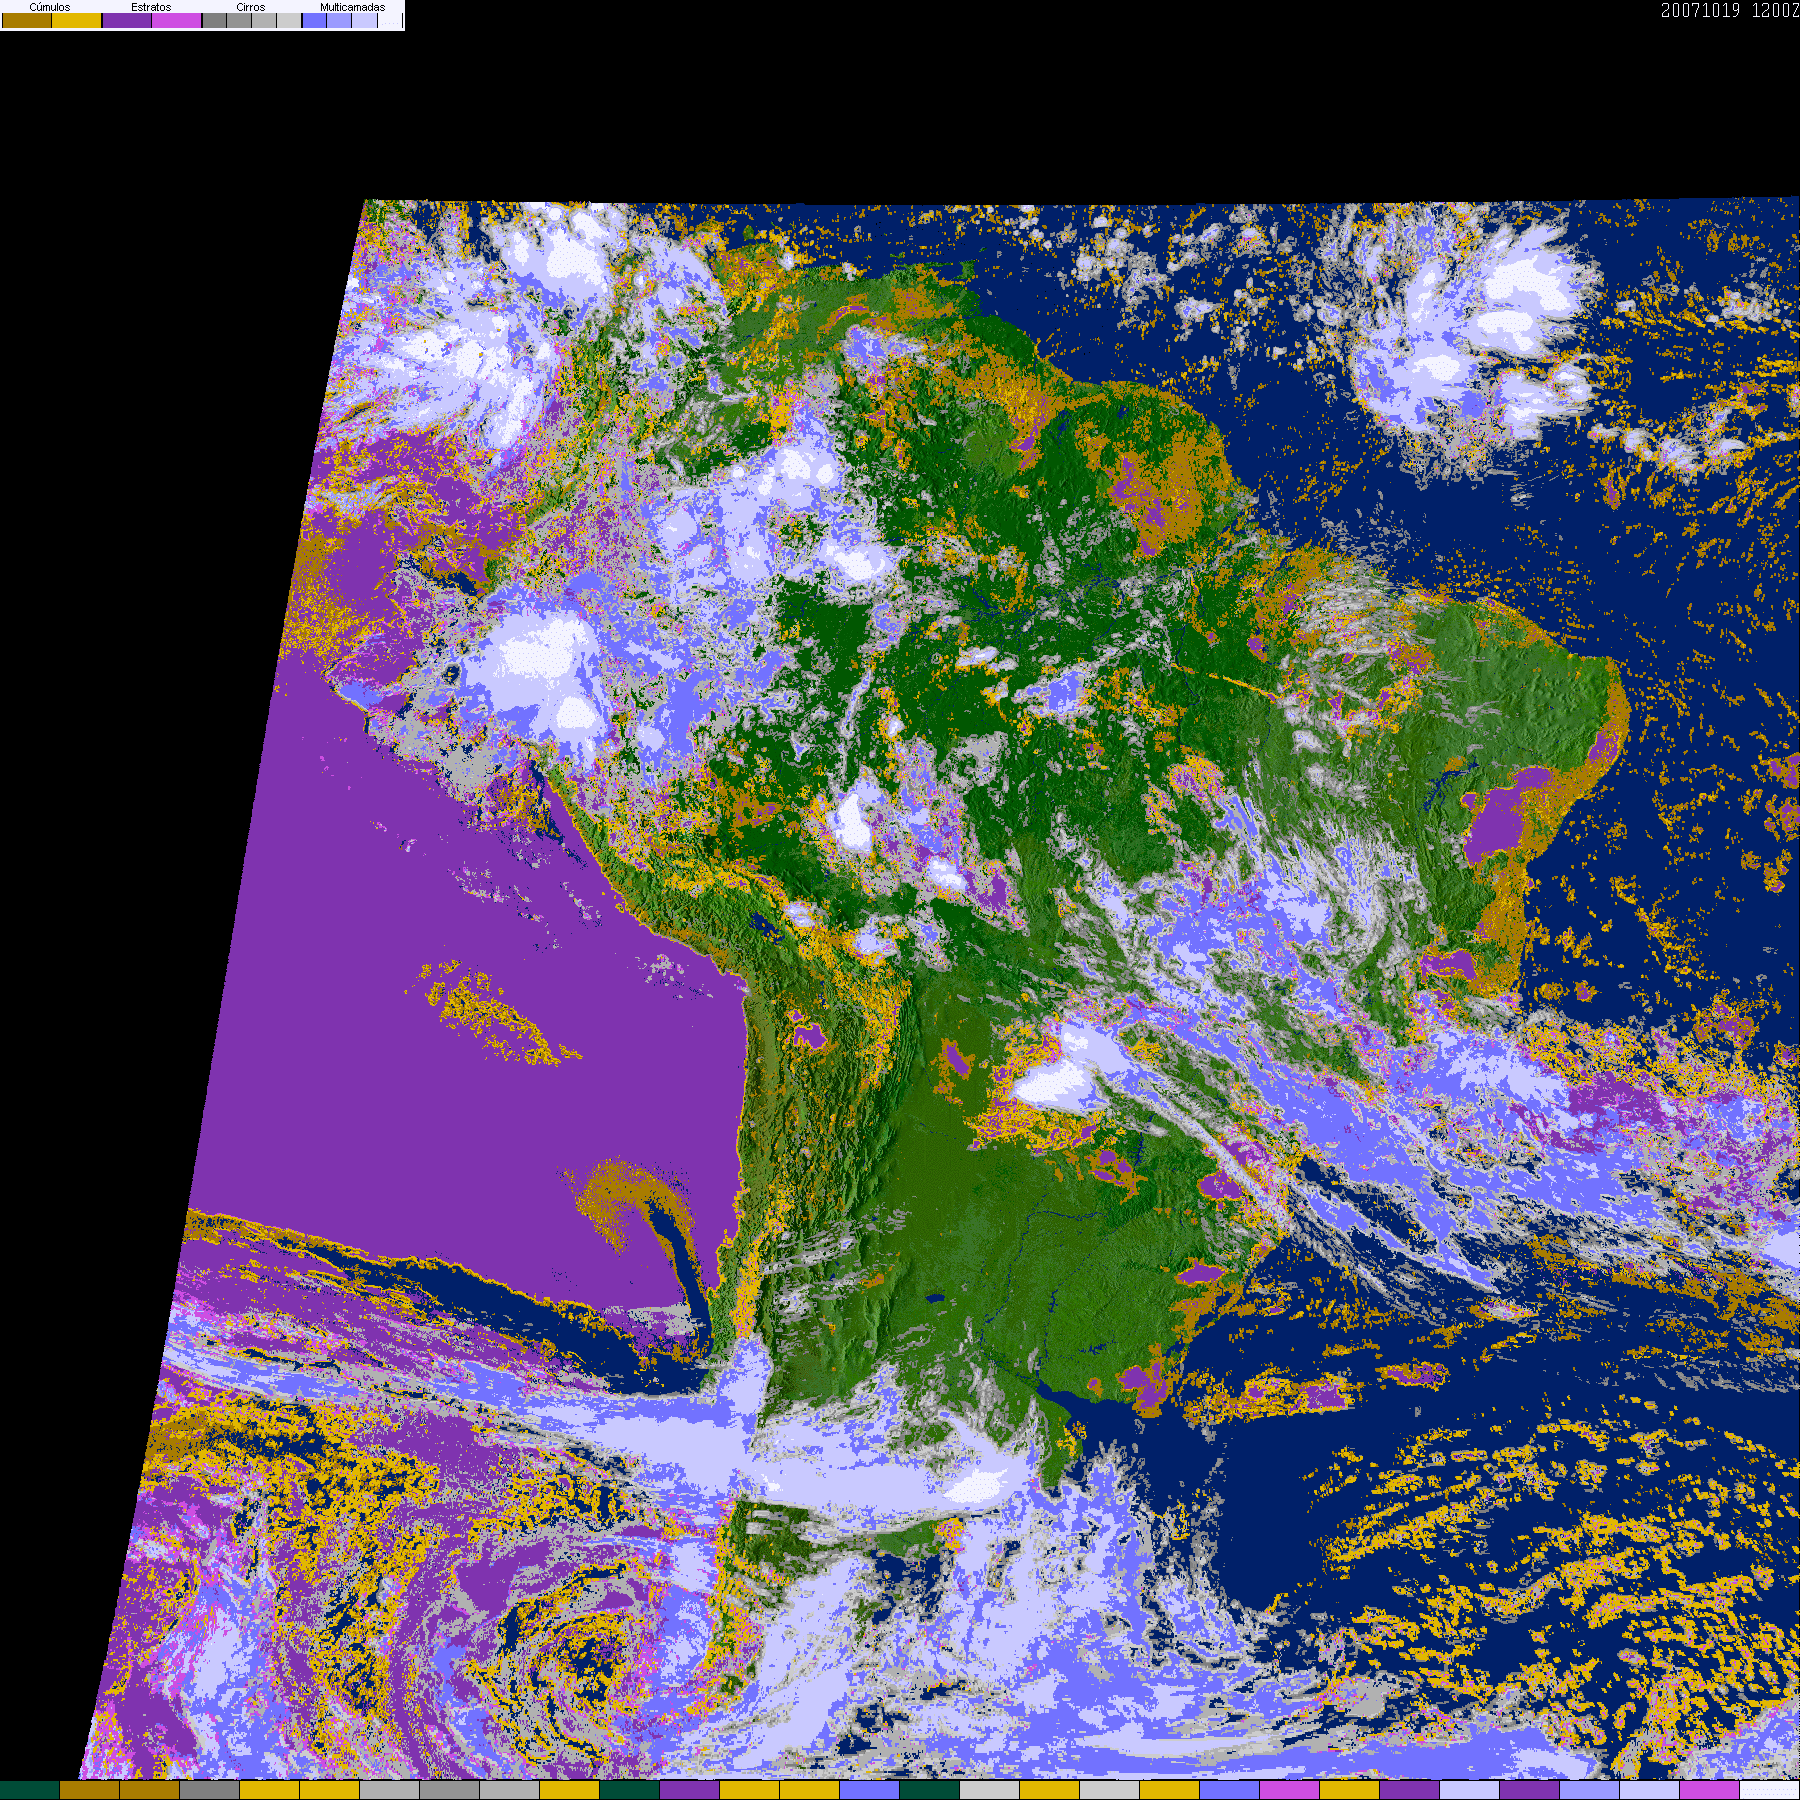Click the dark purple Estratos legend swatch
The image size is (1800, 1800).
(x=127, y=20)
